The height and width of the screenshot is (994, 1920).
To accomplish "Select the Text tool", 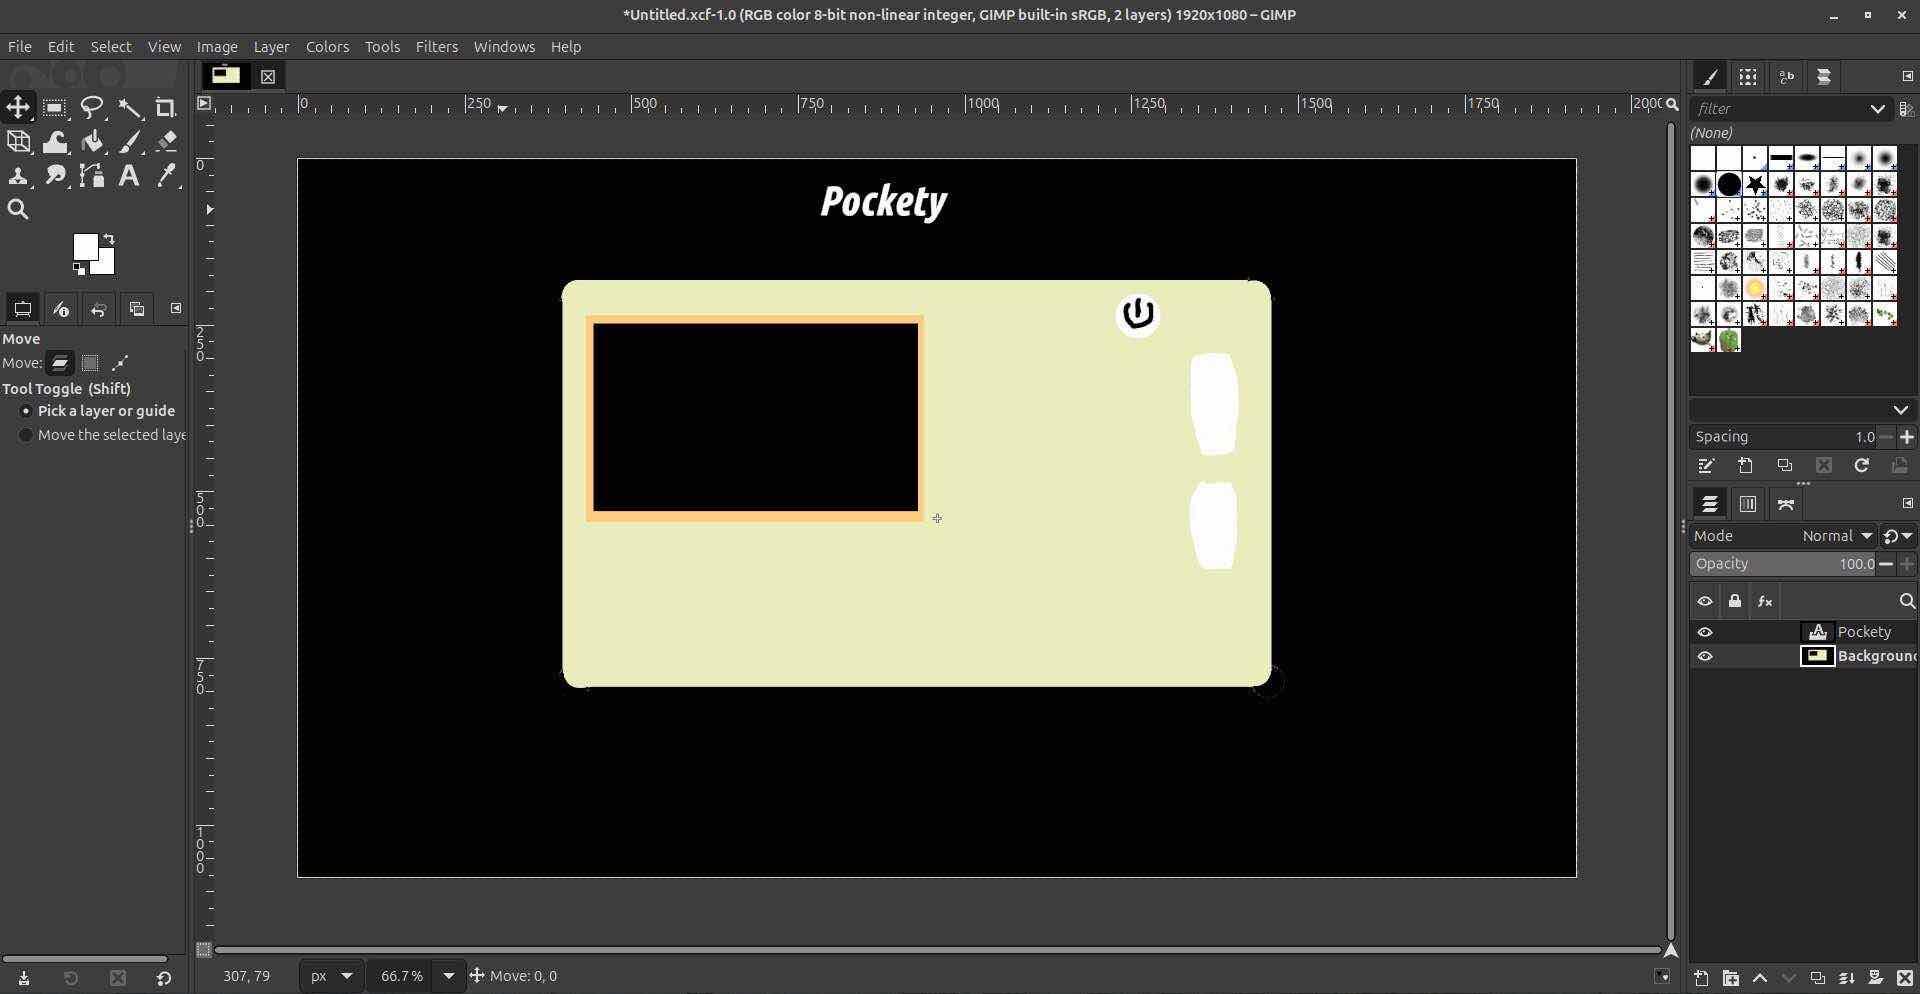I will point(130,176).
